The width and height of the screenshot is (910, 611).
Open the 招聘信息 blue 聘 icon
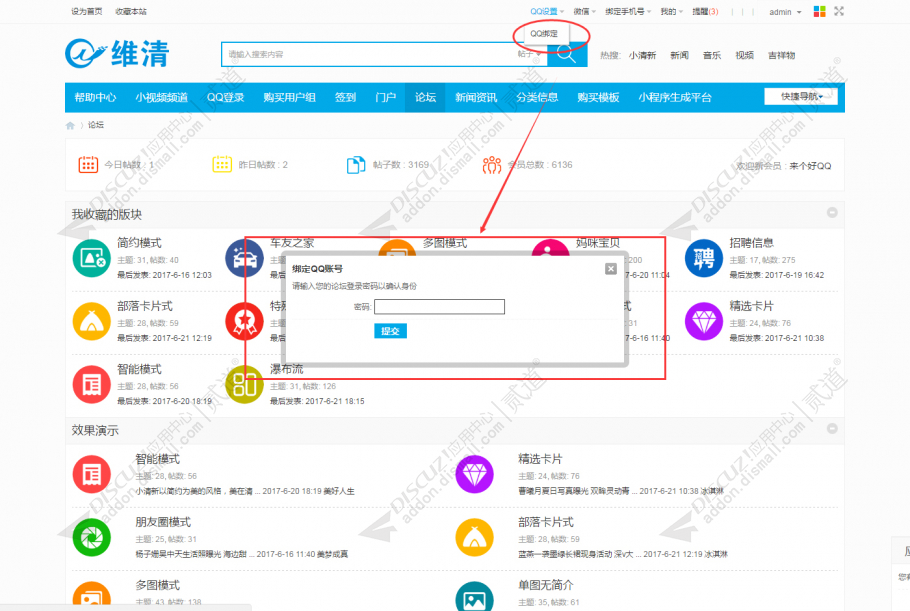tap(703, 258)
